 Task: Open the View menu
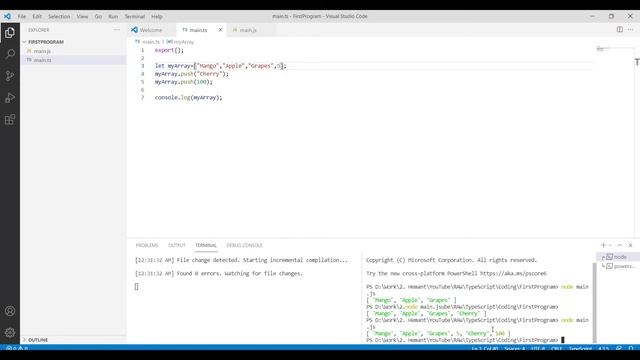click(x=82, y=16)
